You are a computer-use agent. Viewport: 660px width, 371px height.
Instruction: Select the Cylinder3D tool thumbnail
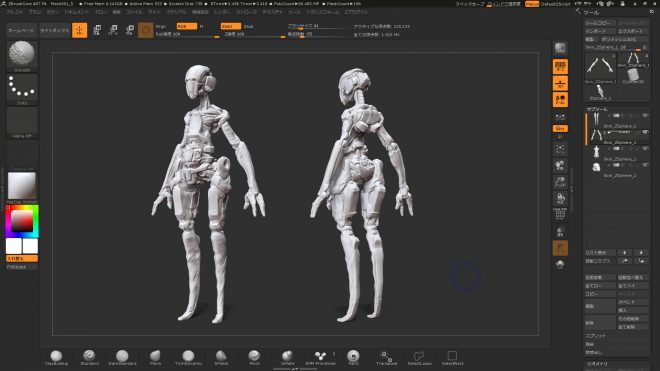coord(633,76)
